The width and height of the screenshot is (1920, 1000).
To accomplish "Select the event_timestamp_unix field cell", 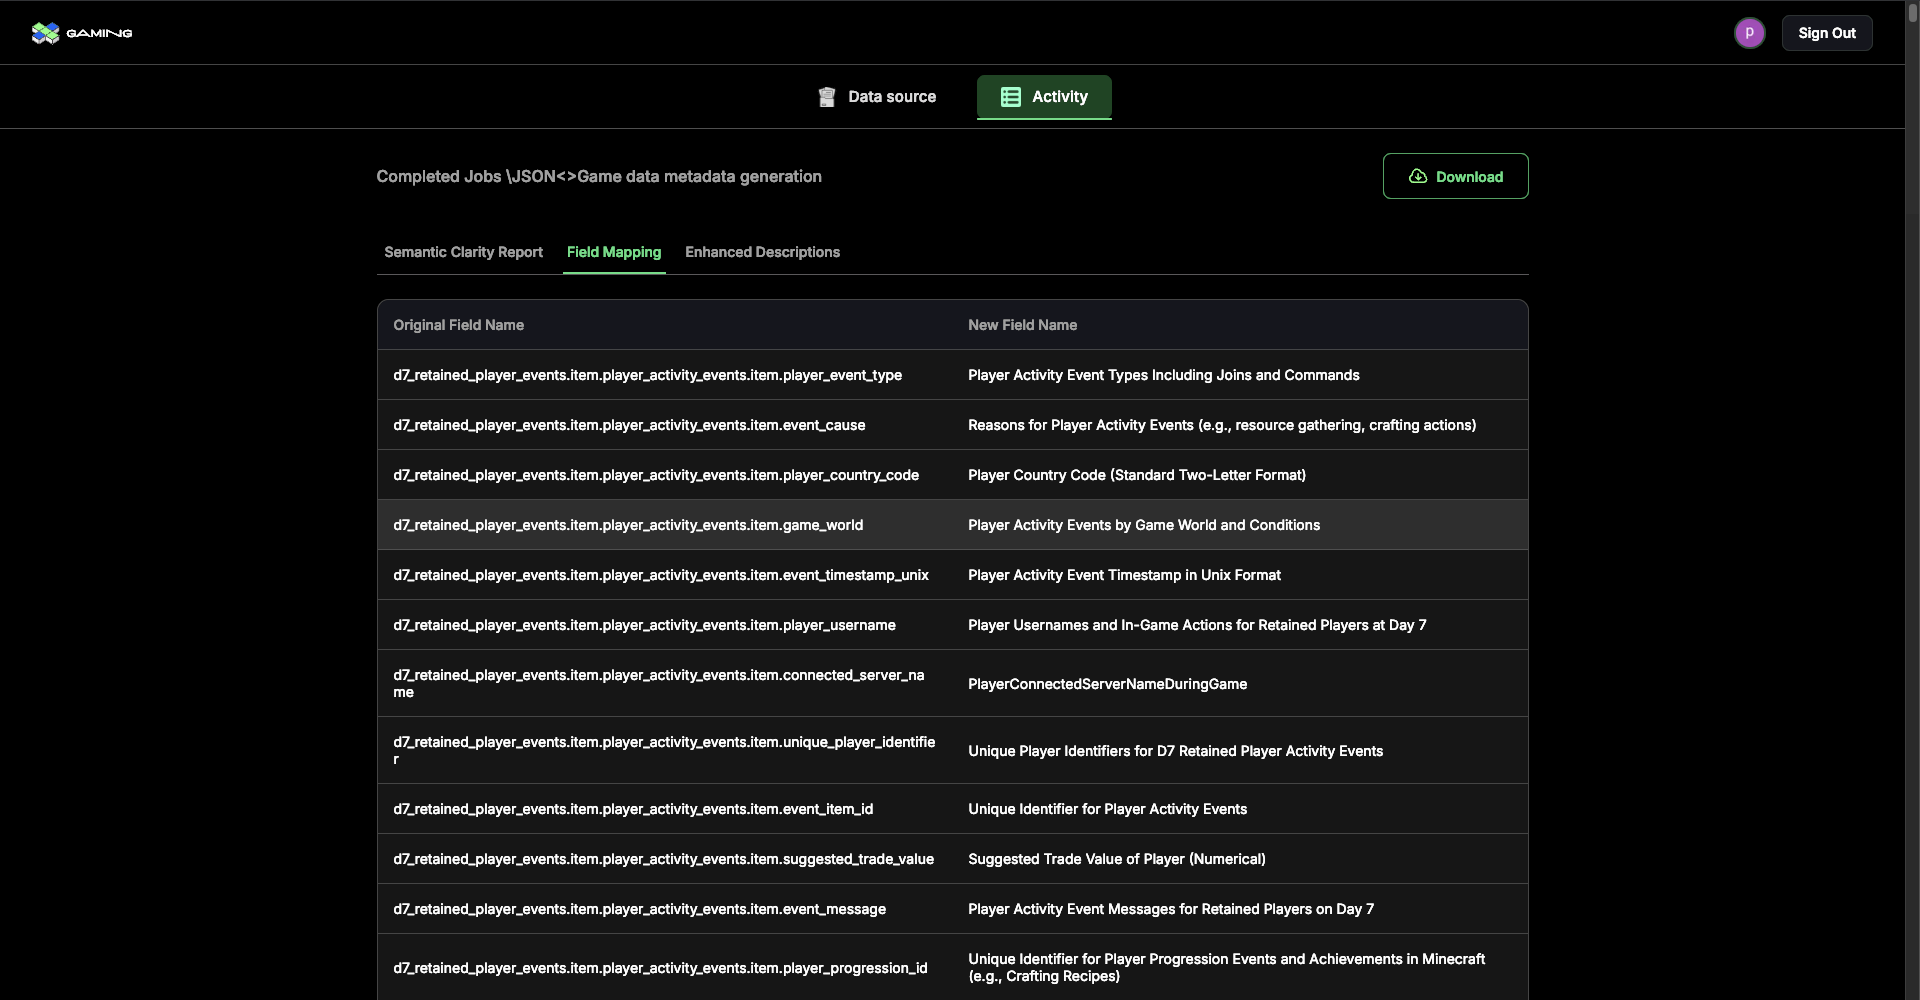I will click(665, 575).
